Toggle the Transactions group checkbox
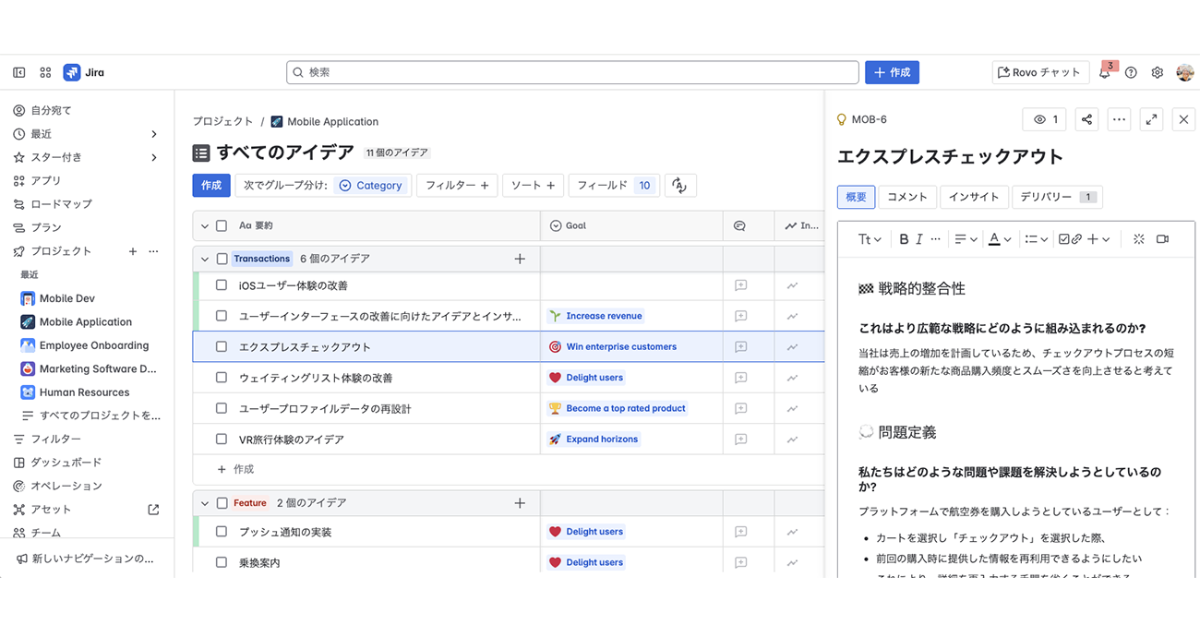This screenshot has height=630, width=1200. pos(222,259)
